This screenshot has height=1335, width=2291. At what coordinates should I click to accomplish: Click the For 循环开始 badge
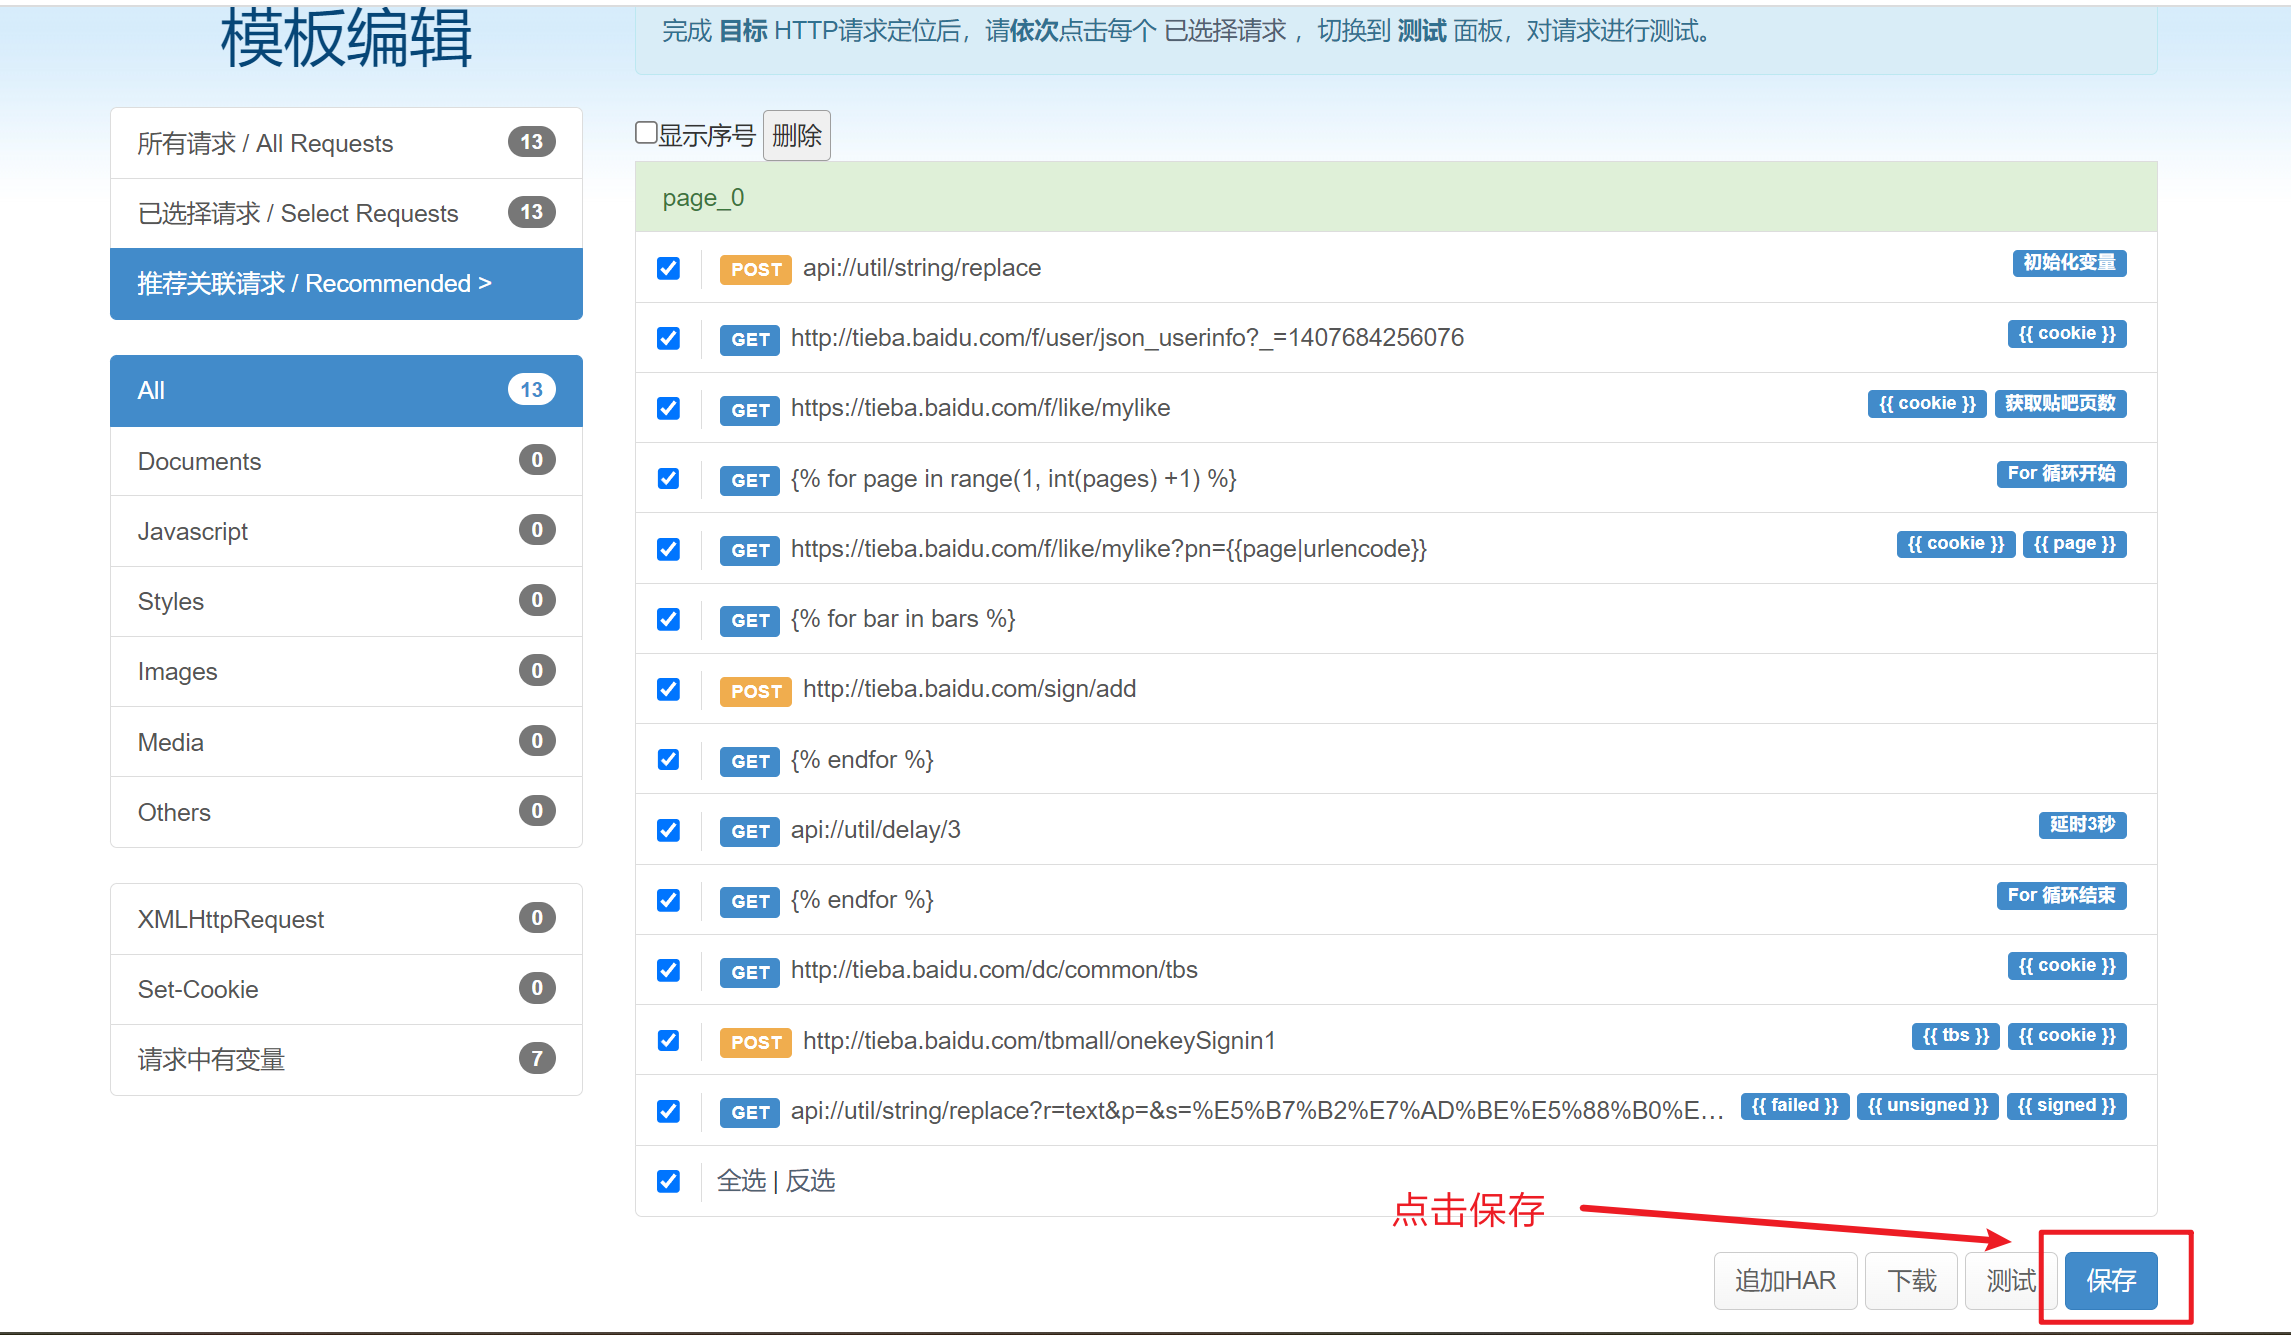pyautogui.click(x=2060, y=473)
